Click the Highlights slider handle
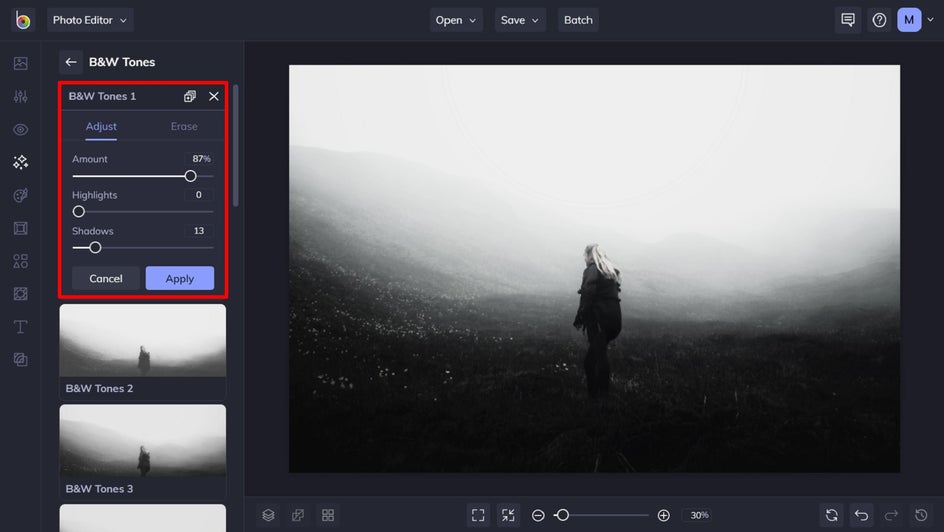 coord(78,211)
